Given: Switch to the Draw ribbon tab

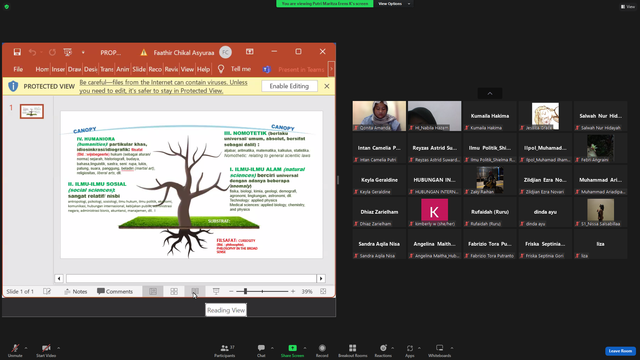Looking at the screenshot, I should point(74,69).
